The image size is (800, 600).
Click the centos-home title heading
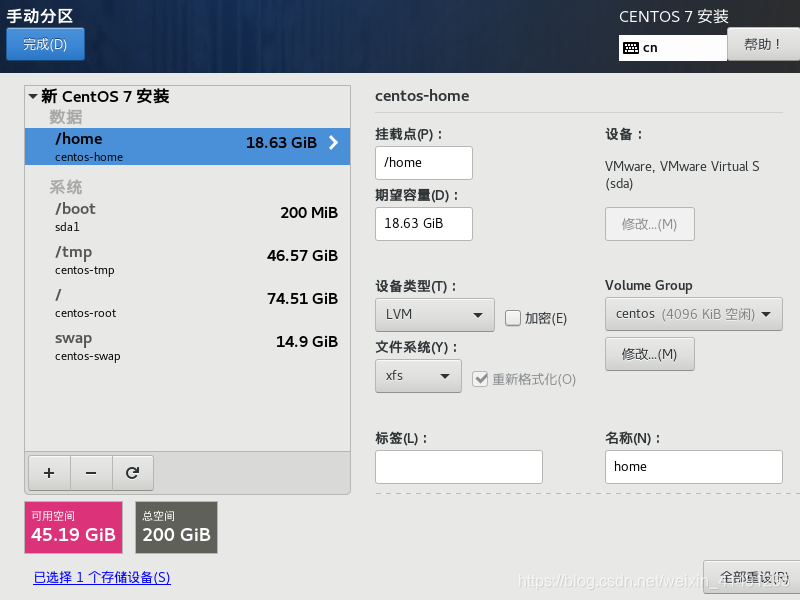click(x=422, y=96)
